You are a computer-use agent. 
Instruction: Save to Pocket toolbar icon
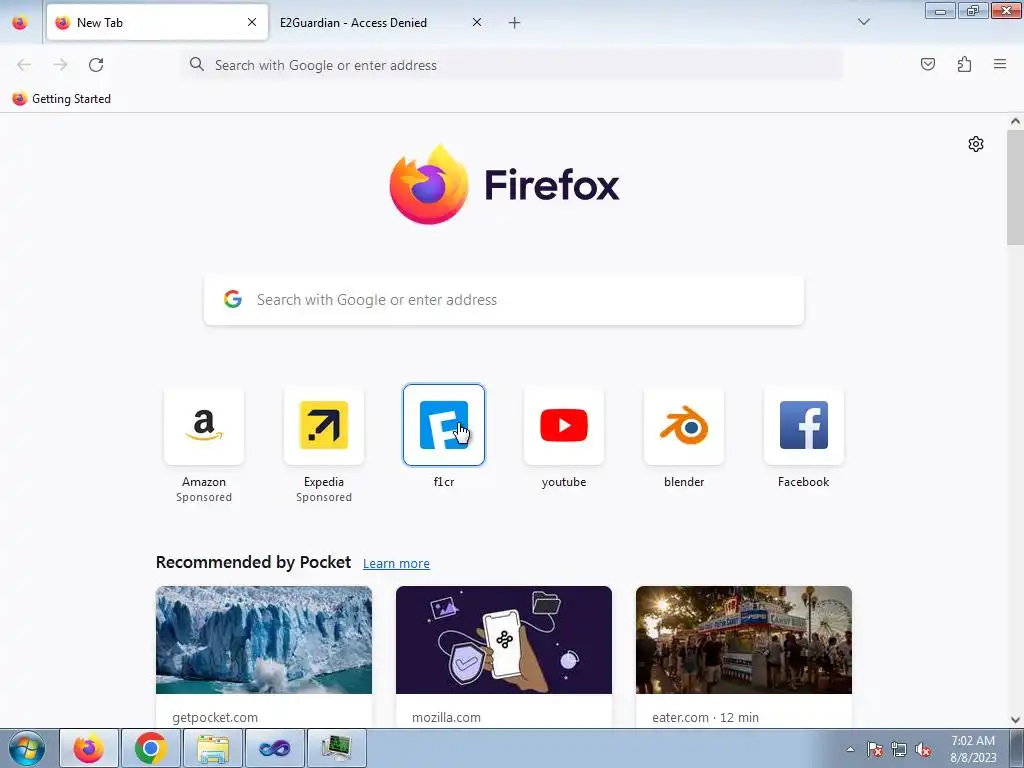click(927, 64)
